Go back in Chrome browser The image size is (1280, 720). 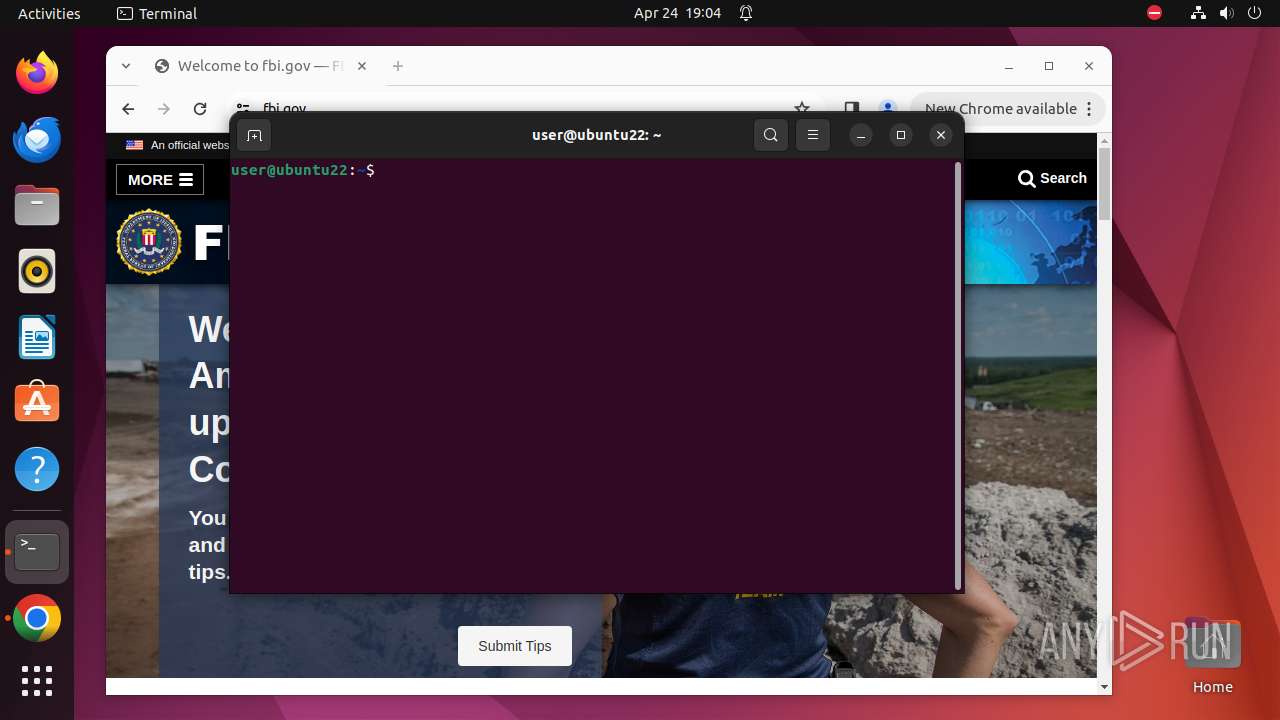[x=128, y=109]
